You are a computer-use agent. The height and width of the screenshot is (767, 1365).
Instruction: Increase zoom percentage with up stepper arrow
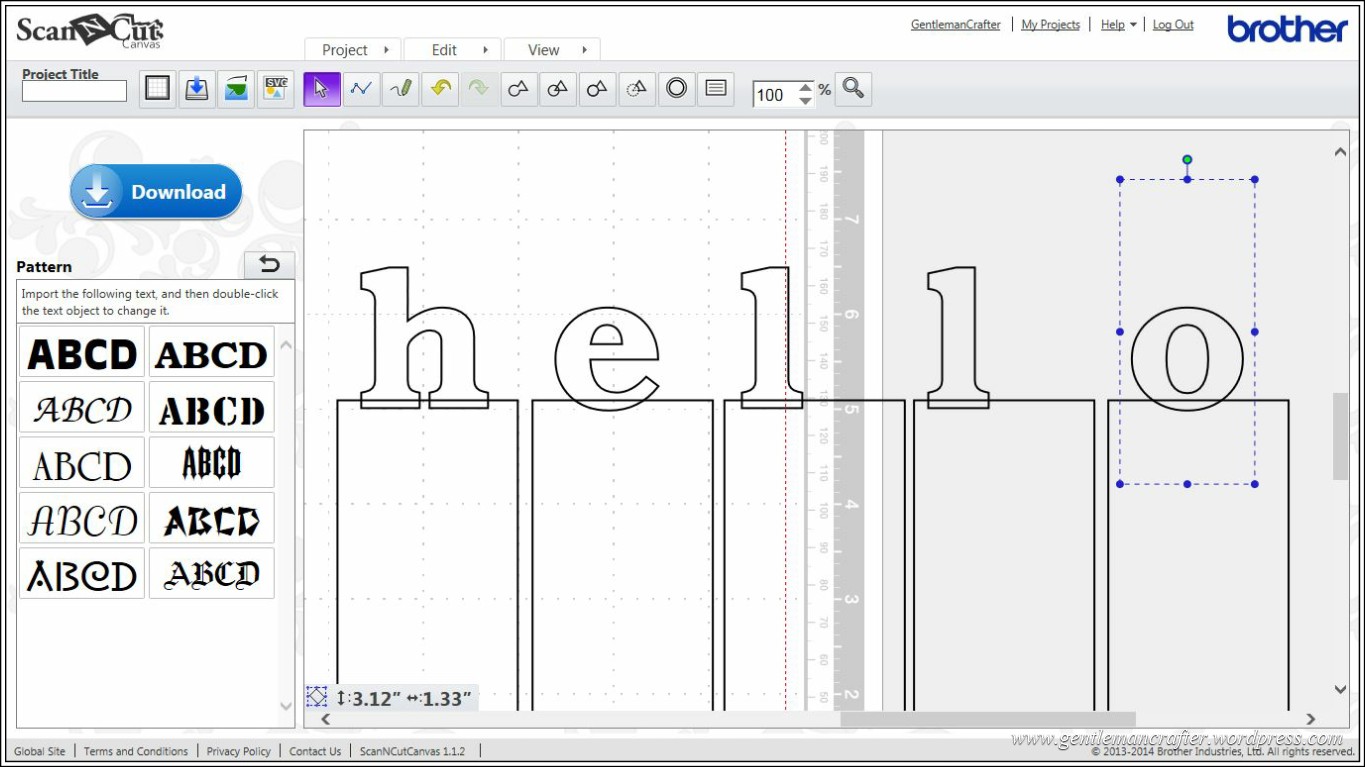[806, 88]
